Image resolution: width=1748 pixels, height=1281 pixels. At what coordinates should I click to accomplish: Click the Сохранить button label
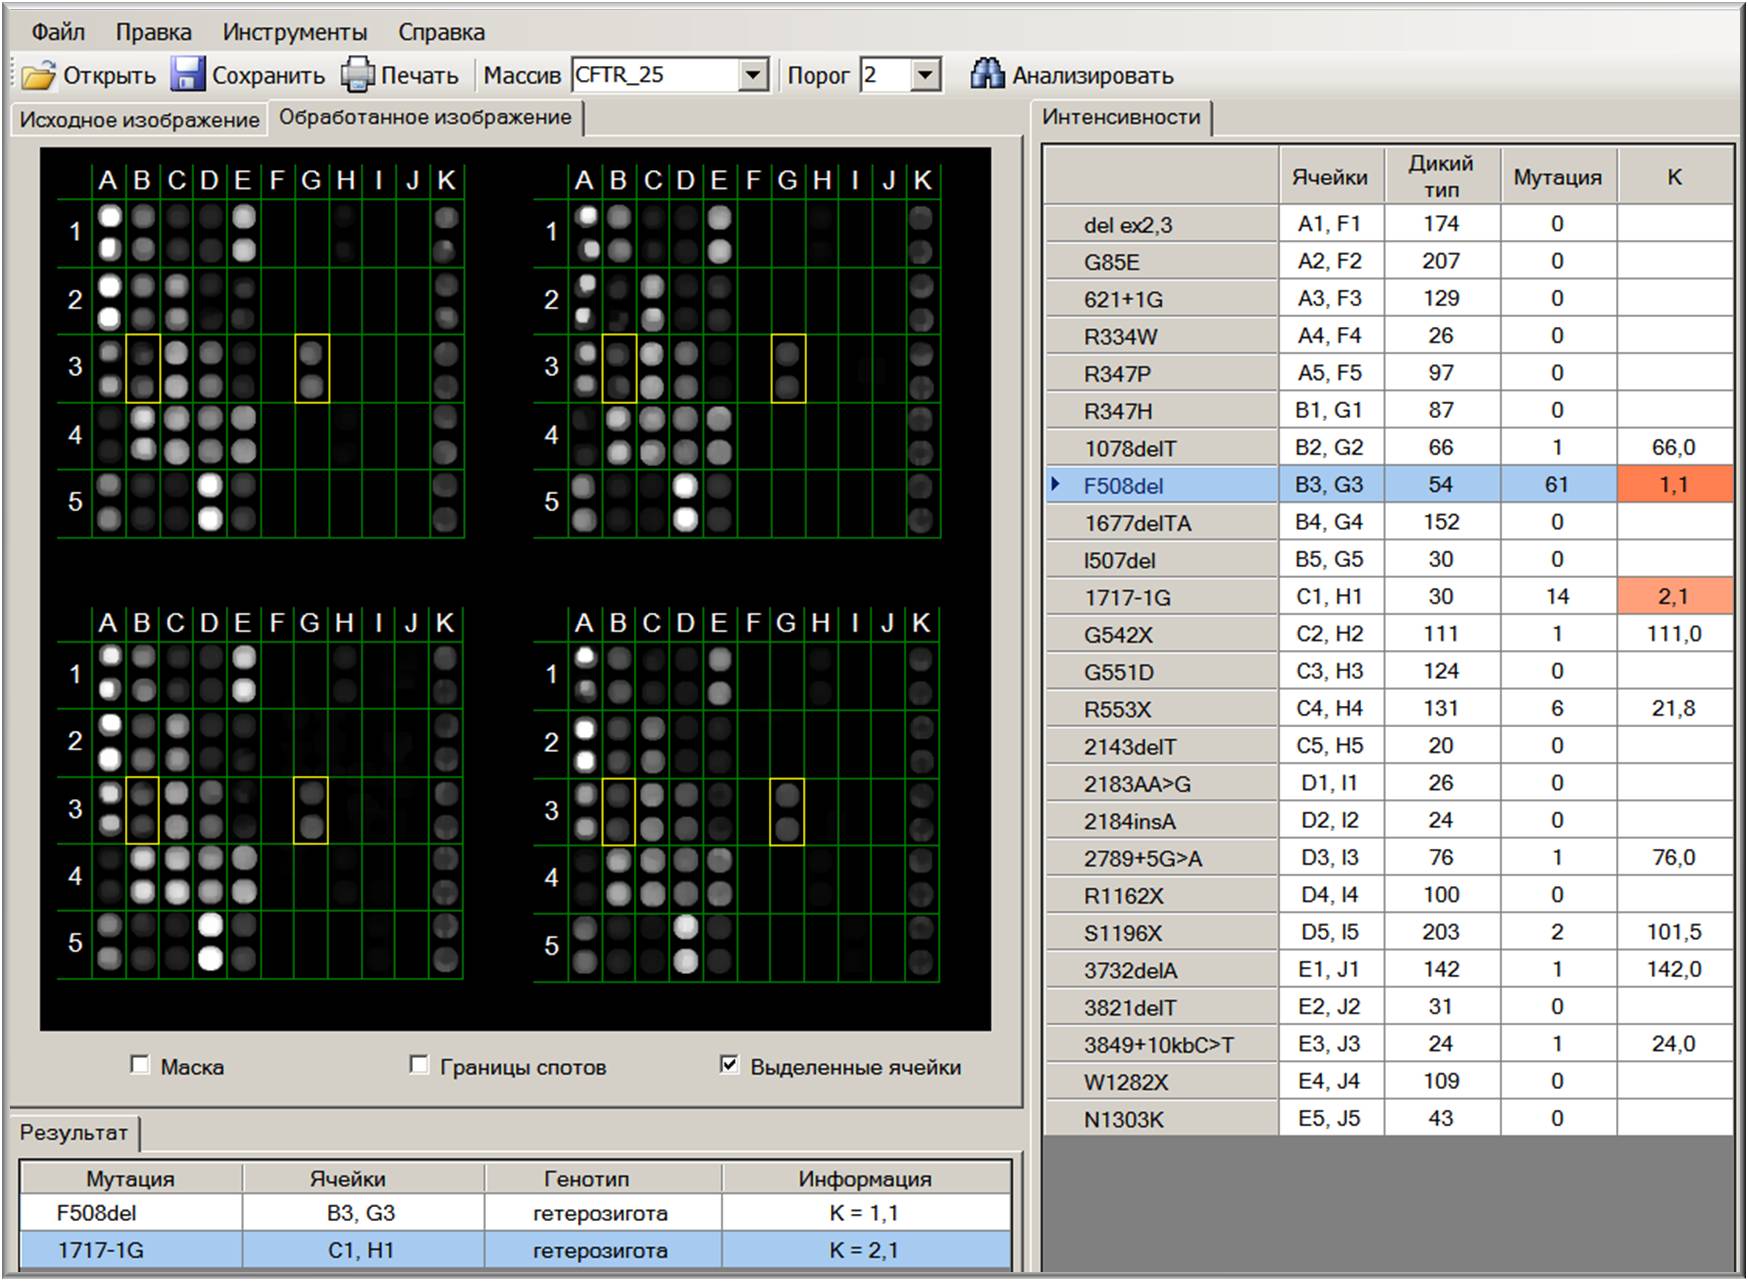[x=268, y=76]
